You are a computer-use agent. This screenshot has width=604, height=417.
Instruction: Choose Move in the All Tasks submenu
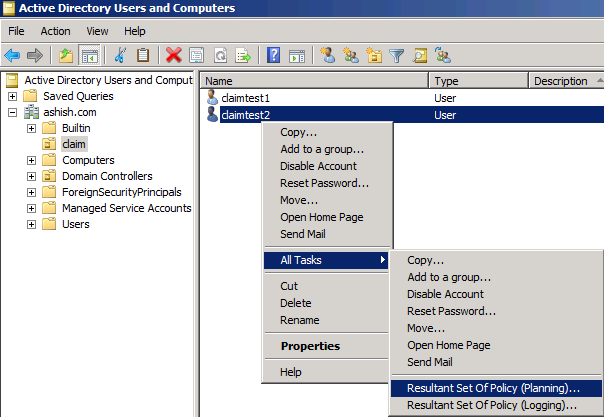496,328
